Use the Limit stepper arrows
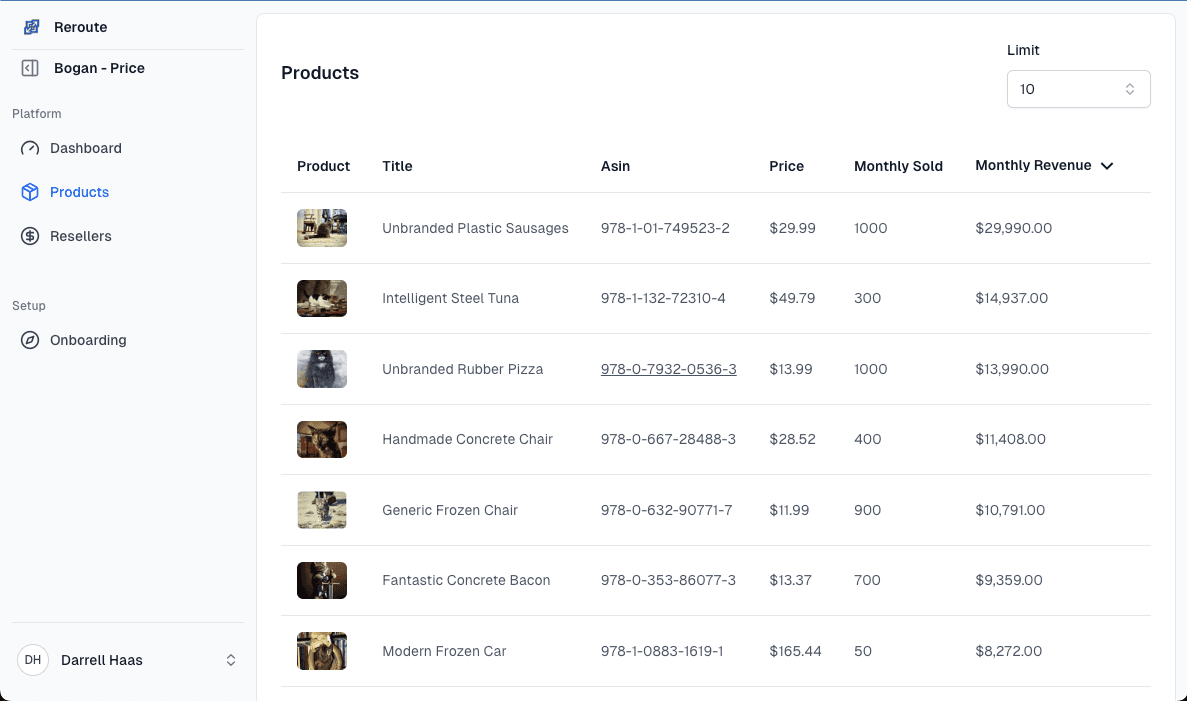The image size is (1187, 701). click(x=1131, y=89)
